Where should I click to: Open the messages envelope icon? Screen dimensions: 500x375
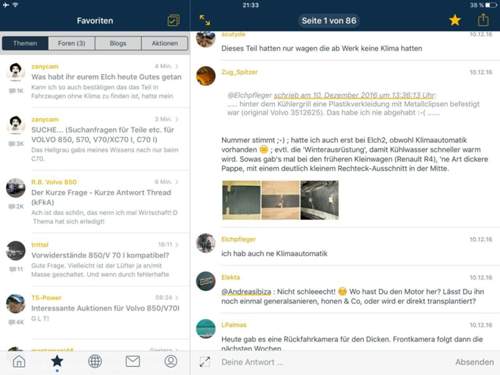tap(133, 361)
